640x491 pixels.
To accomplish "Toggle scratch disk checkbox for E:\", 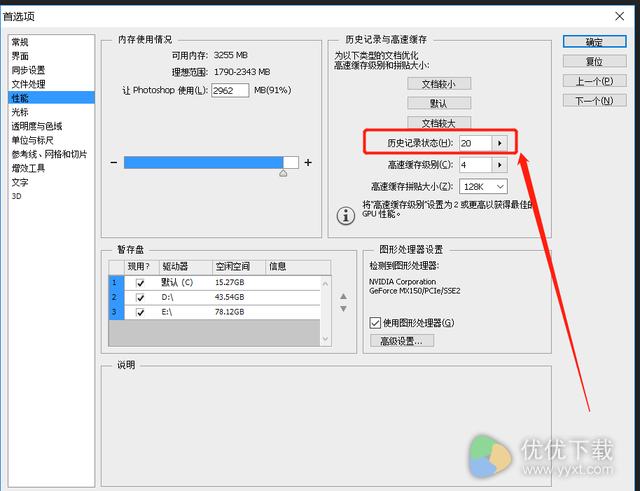I will [140, 312].
